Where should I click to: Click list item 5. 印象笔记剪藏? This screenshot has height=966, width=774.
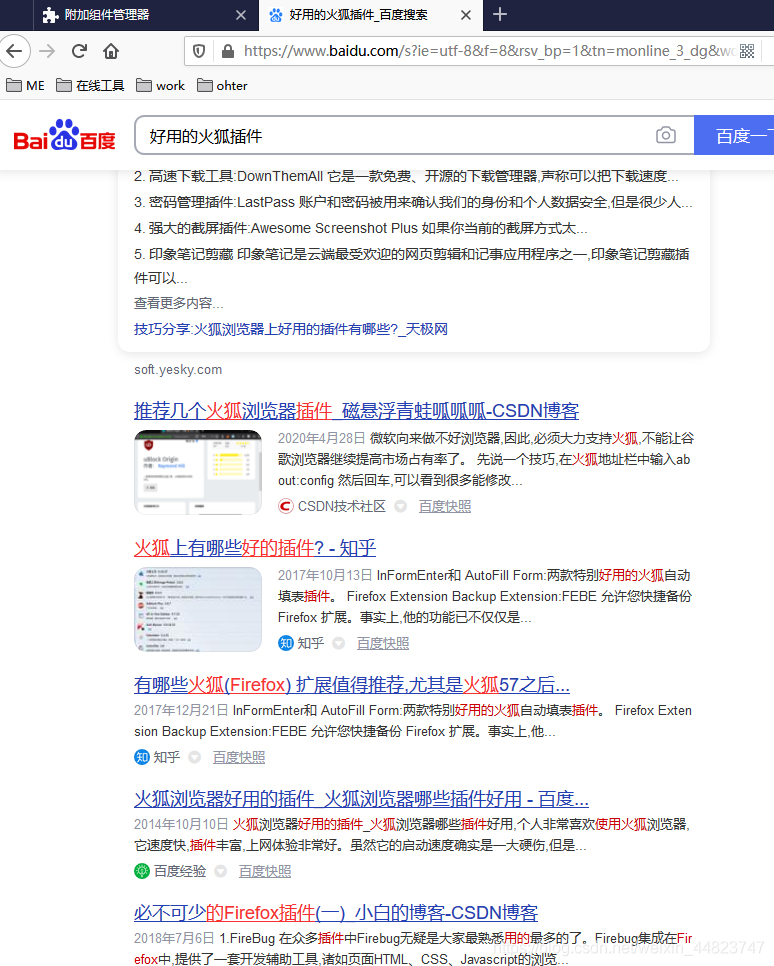pos(412,266)
